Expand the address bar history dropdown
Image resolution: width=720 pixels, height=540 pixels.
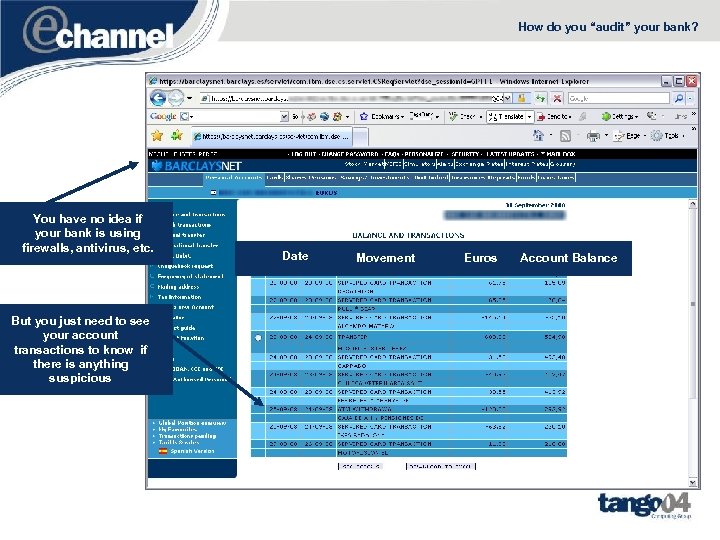point(507,98)
